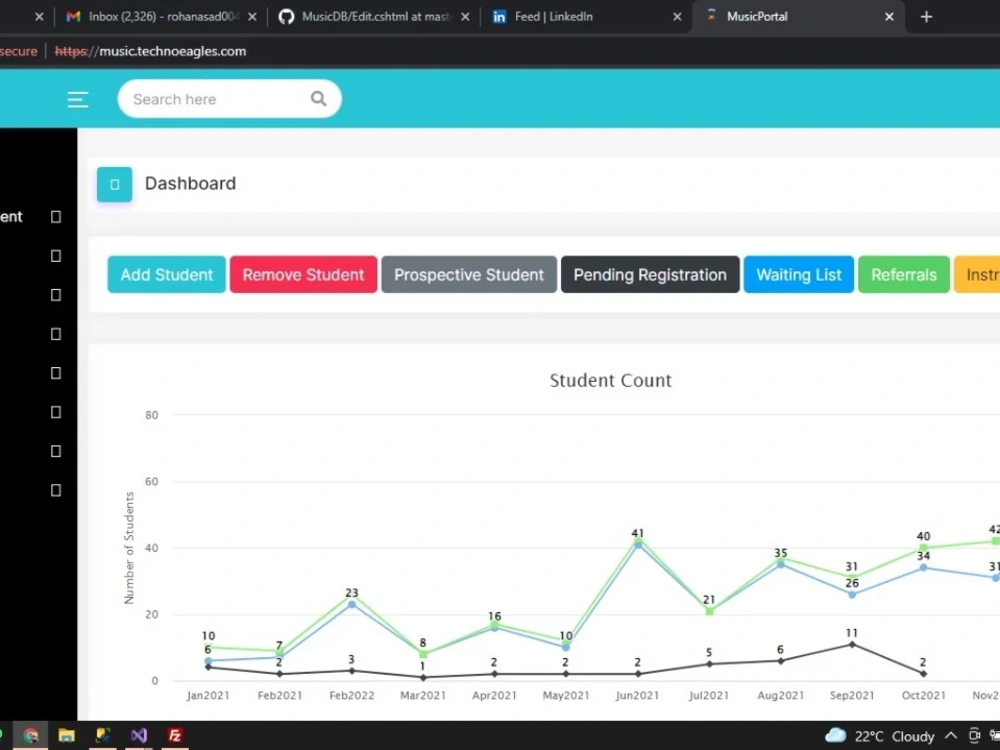Screen dimensions: 1000x750
Task: Click the Oct2021 green data point 40
Action: coord(923,547)
